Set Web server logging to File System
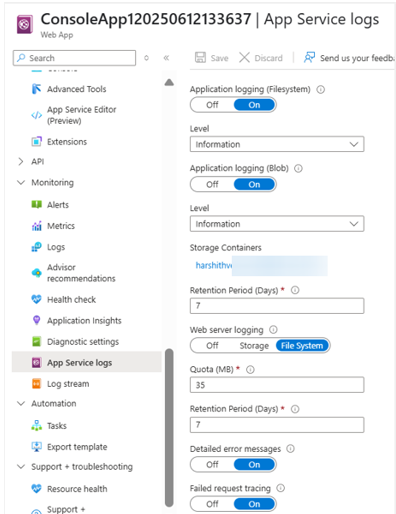The width and height of the screenshot is (396, 514). coord(302,346)
